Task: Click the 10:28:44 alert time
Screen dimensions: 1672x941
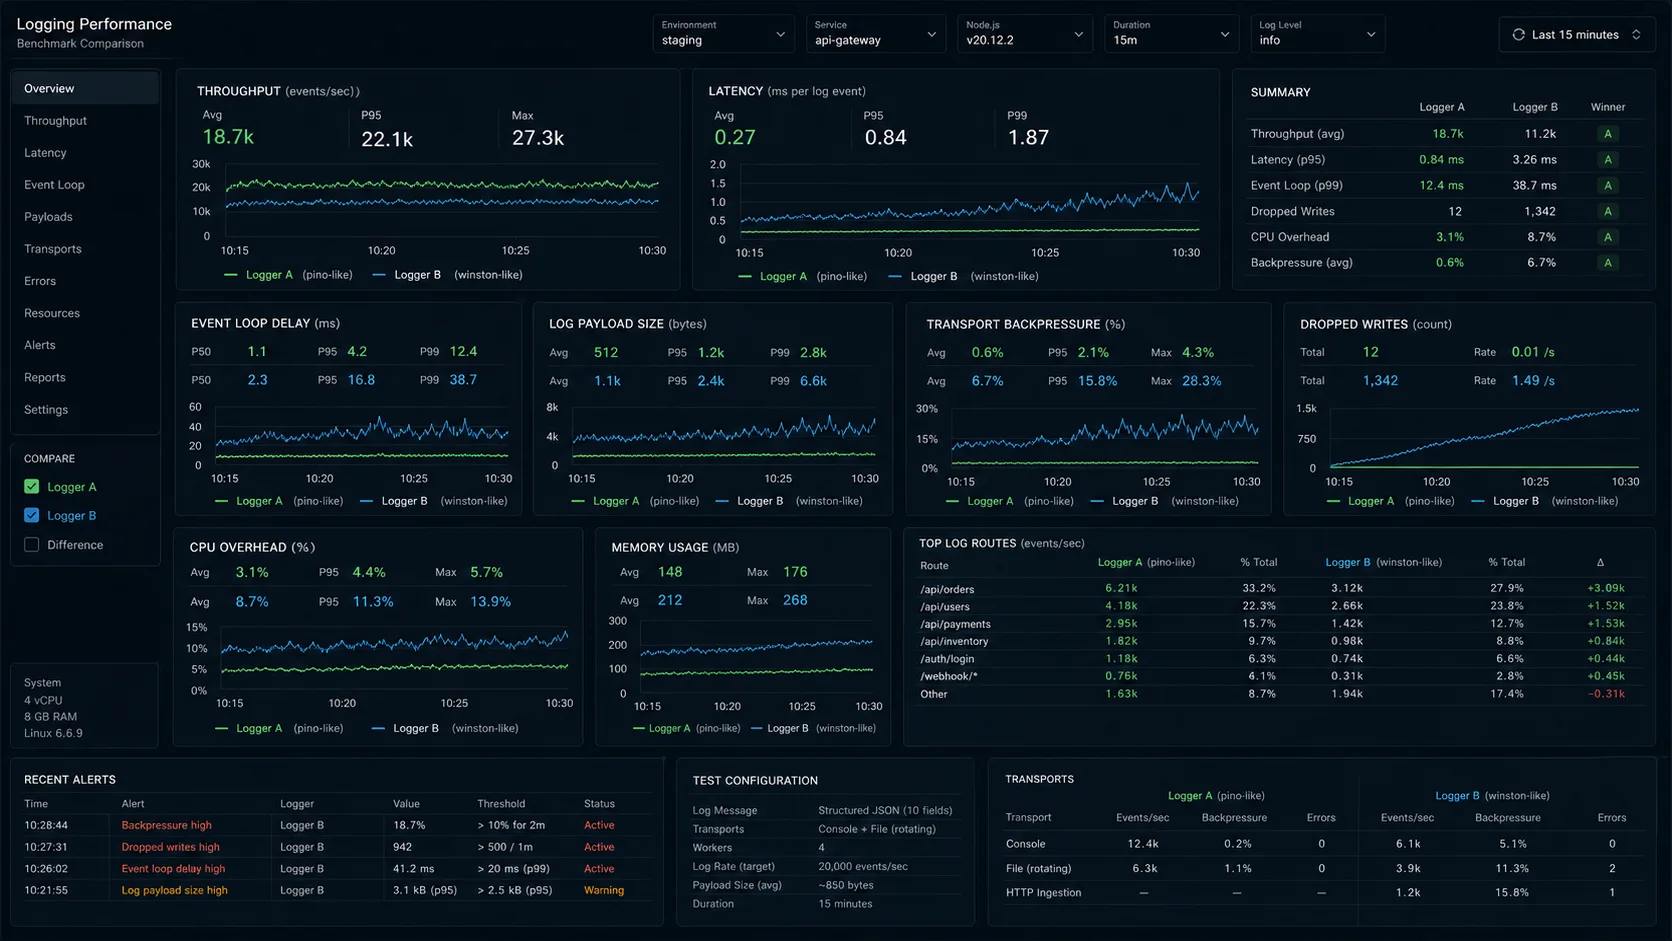Action: tap(46, 825)
